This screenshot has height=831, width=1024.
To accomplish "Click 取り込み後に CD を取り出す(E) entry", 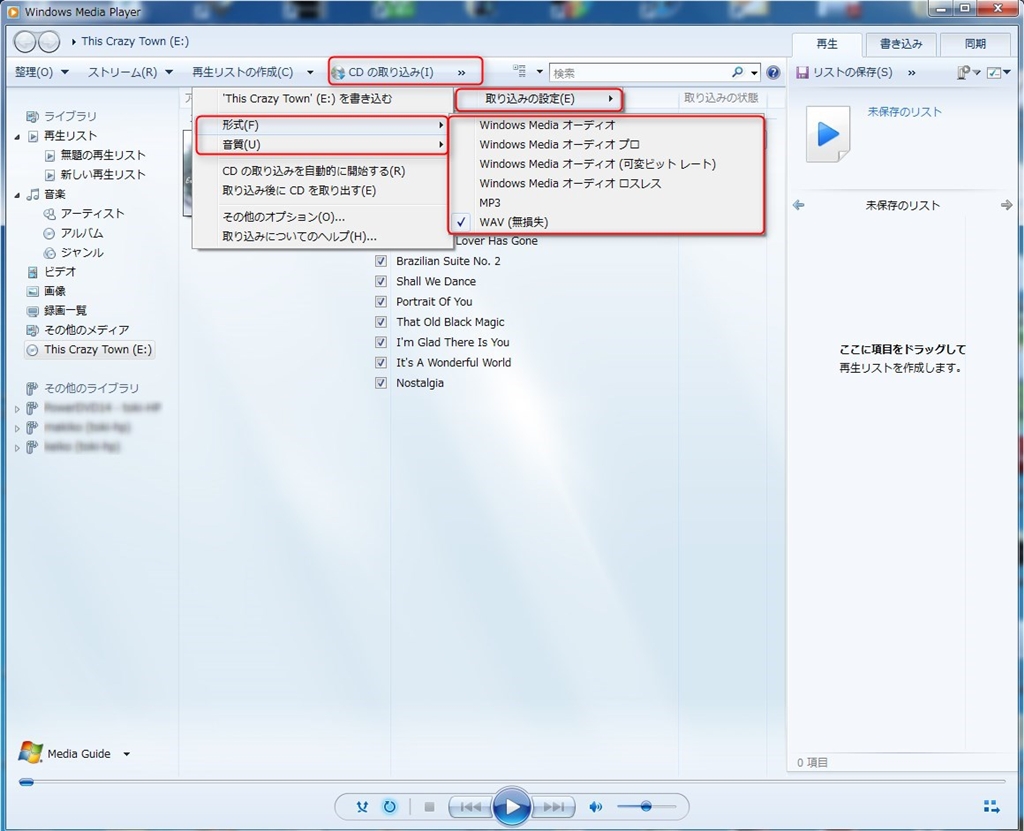I will point(322,191).
